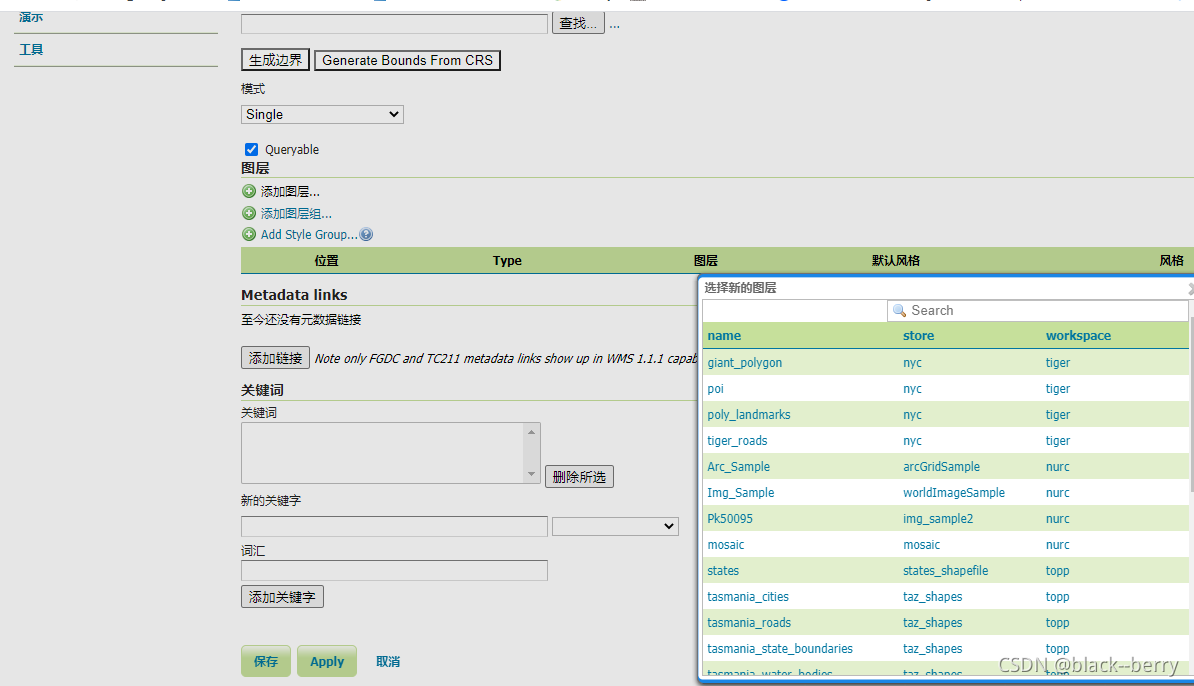
Task: Sort layer list by workspace column
Action: (x=1078, y=336)
